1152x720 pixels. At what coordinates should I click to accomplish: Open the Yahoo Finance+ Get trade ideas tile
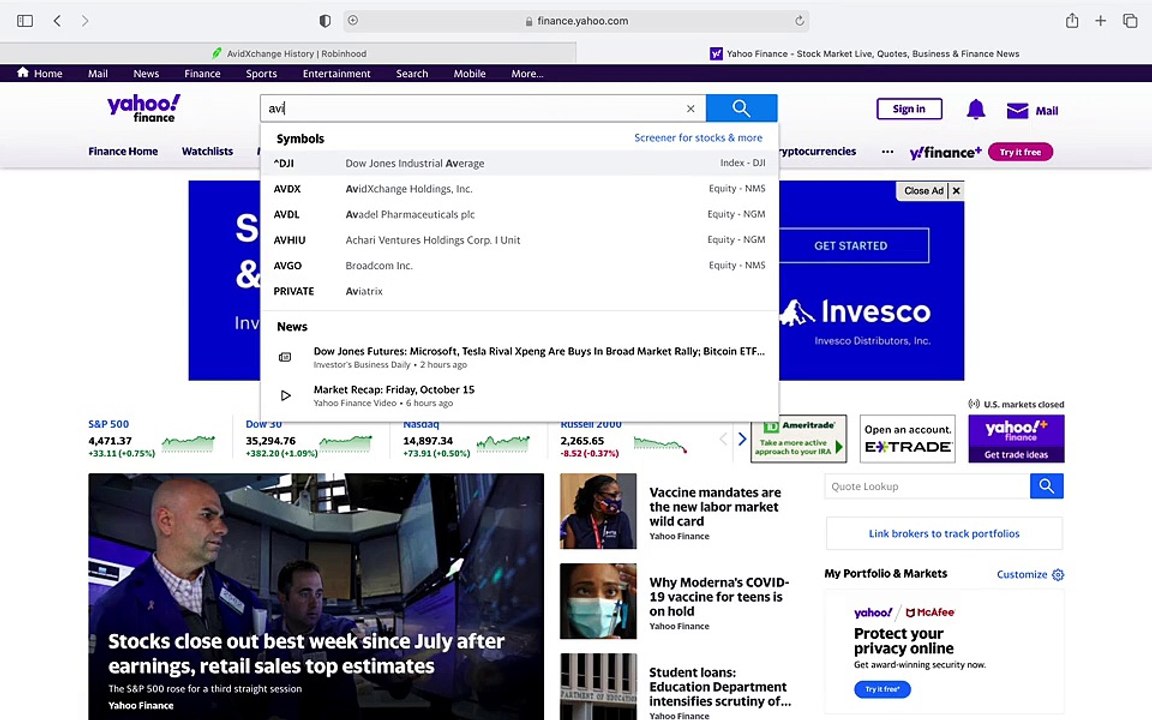click(1016, 439)
